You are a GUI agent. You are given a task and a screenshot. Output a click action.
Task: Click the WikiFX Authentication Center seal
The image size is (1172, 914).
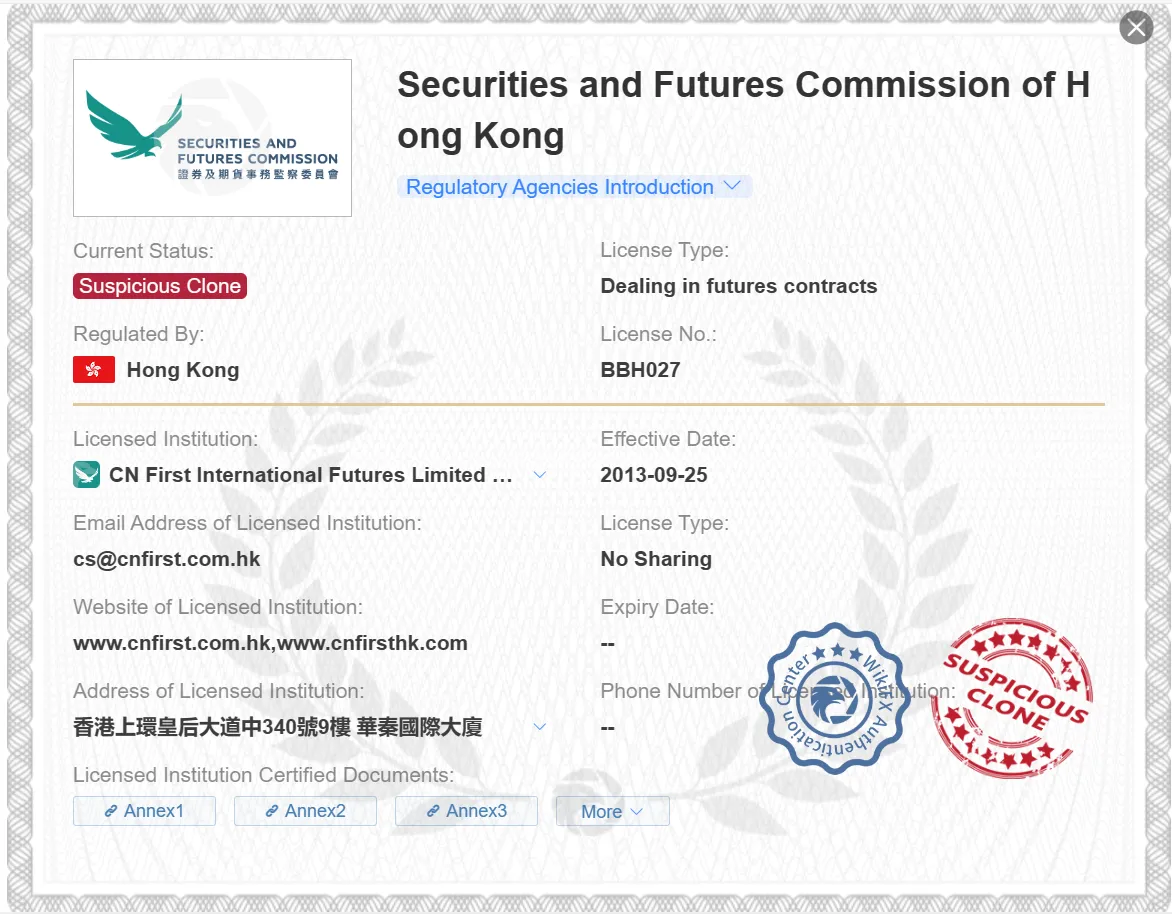click(838, 698)
